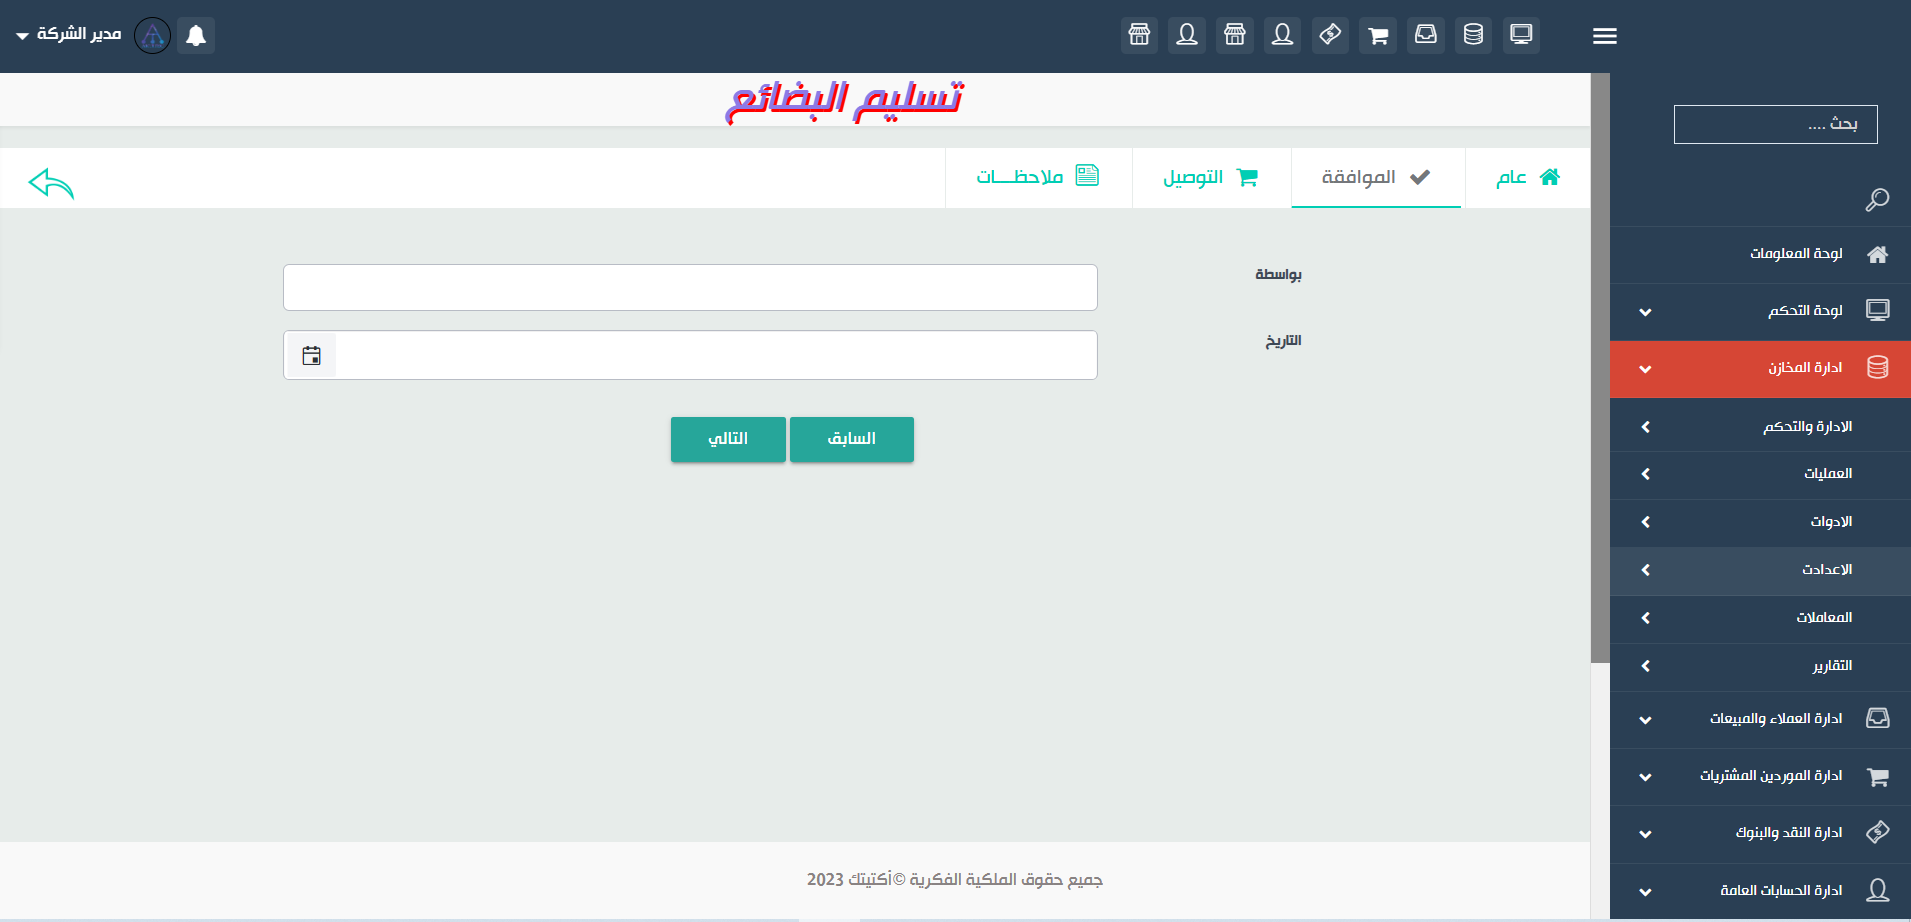Click the تسليم البضائع page title
Viewport: 1911px width, 922px height.
click(845, 100)
